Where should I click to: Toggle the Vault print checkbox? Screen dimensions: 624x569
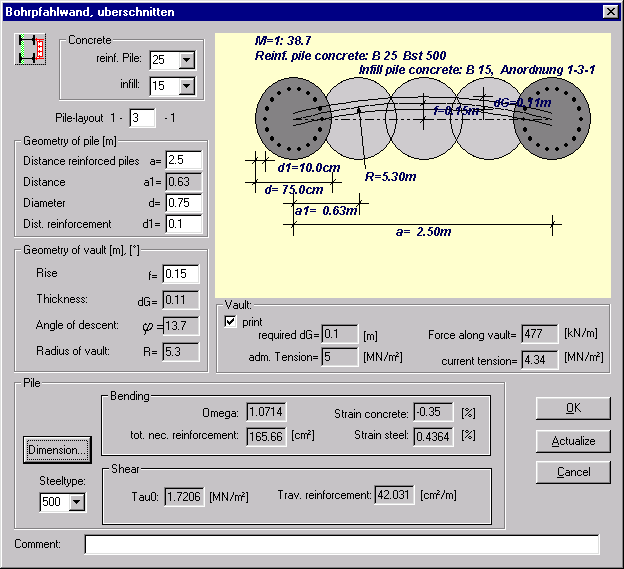tap(230, 321)
